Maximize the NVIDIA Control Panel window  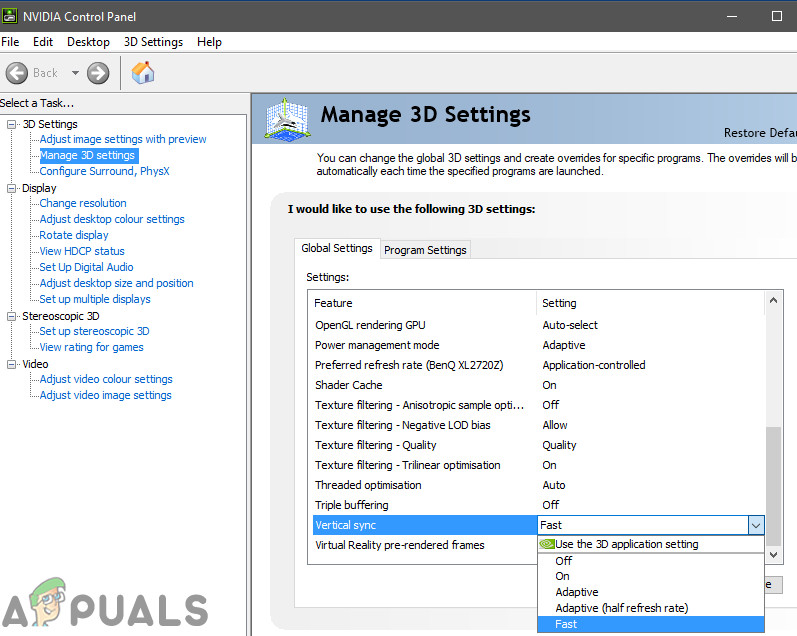click(x=777, y=16)
